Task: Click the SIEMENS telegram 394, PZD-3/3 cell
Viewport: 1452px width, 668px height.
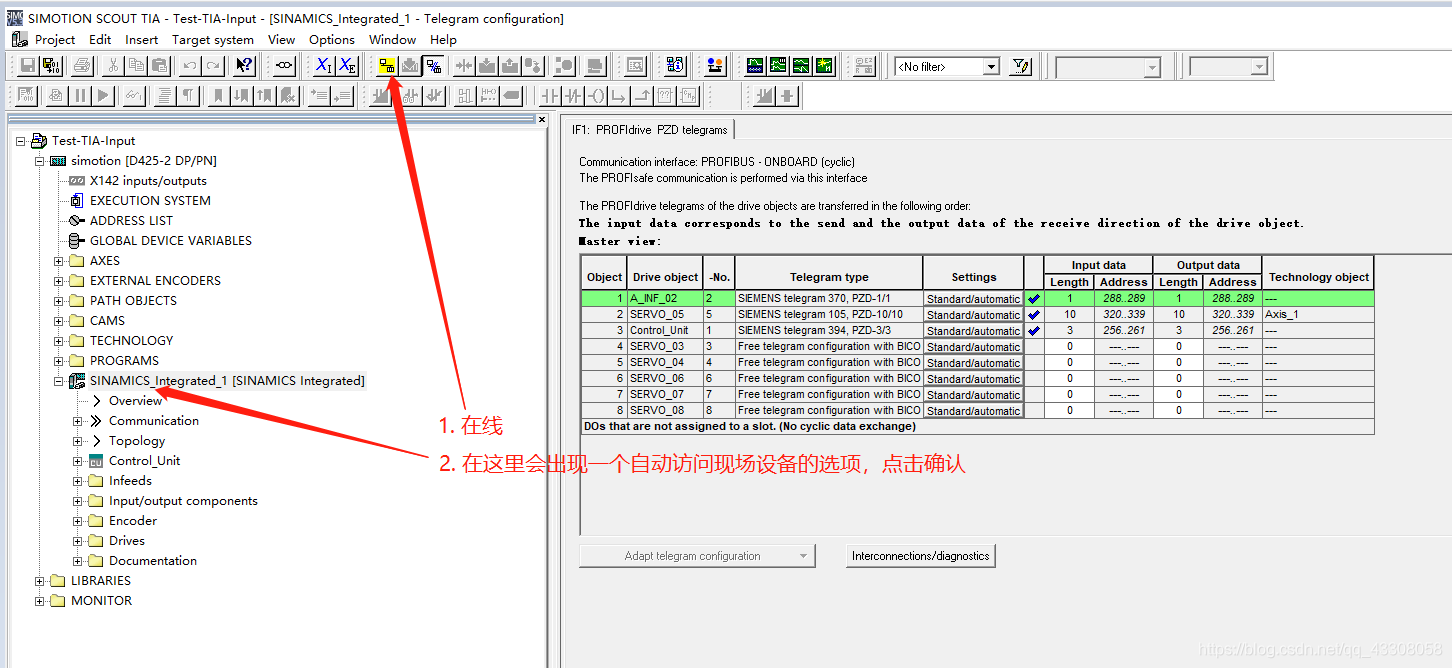Action: (x=828, y=330)
